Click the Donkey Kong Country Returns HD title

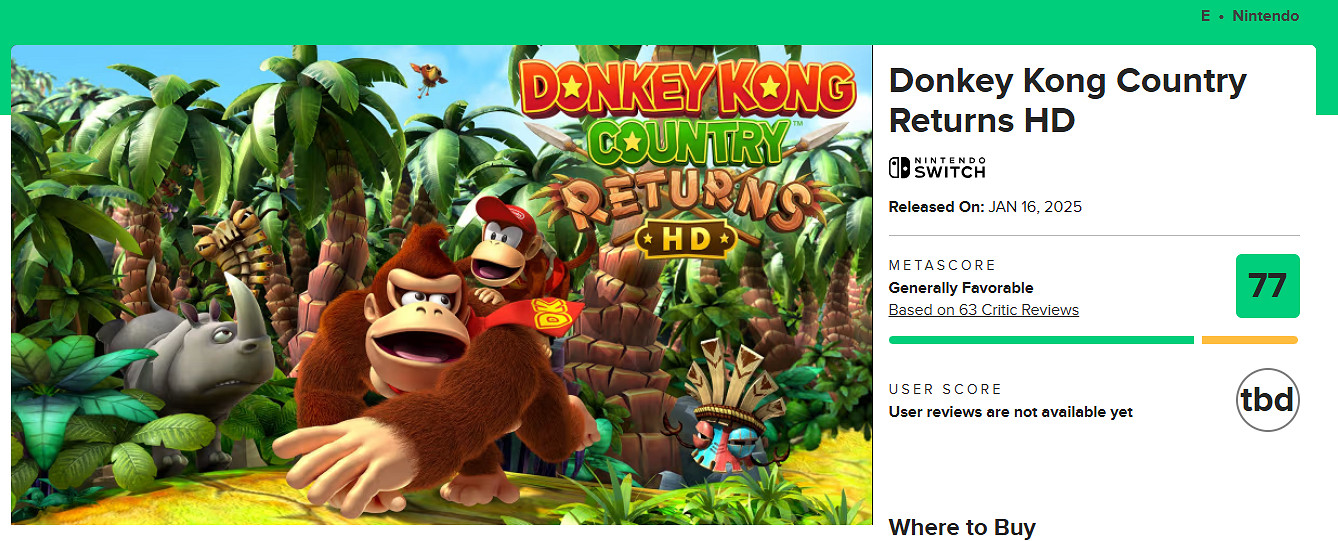tap(1067, 100)
